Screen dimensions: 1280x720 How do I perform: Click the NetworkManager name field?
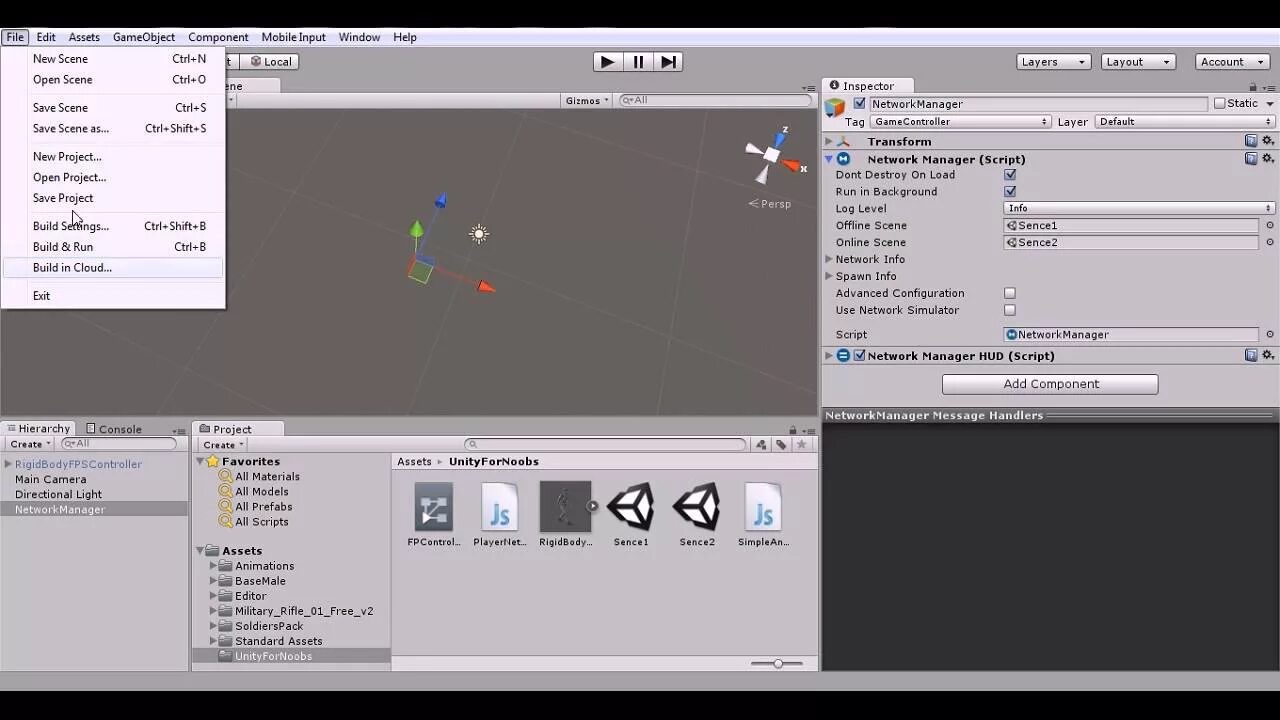click(x=1038, y=104)
